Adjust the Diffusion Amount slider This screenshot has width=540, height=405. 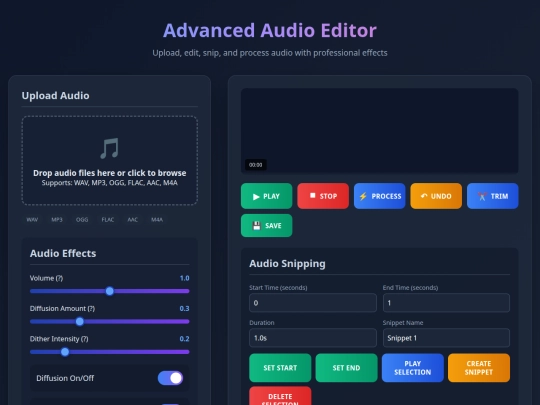(x=110, y=322)
